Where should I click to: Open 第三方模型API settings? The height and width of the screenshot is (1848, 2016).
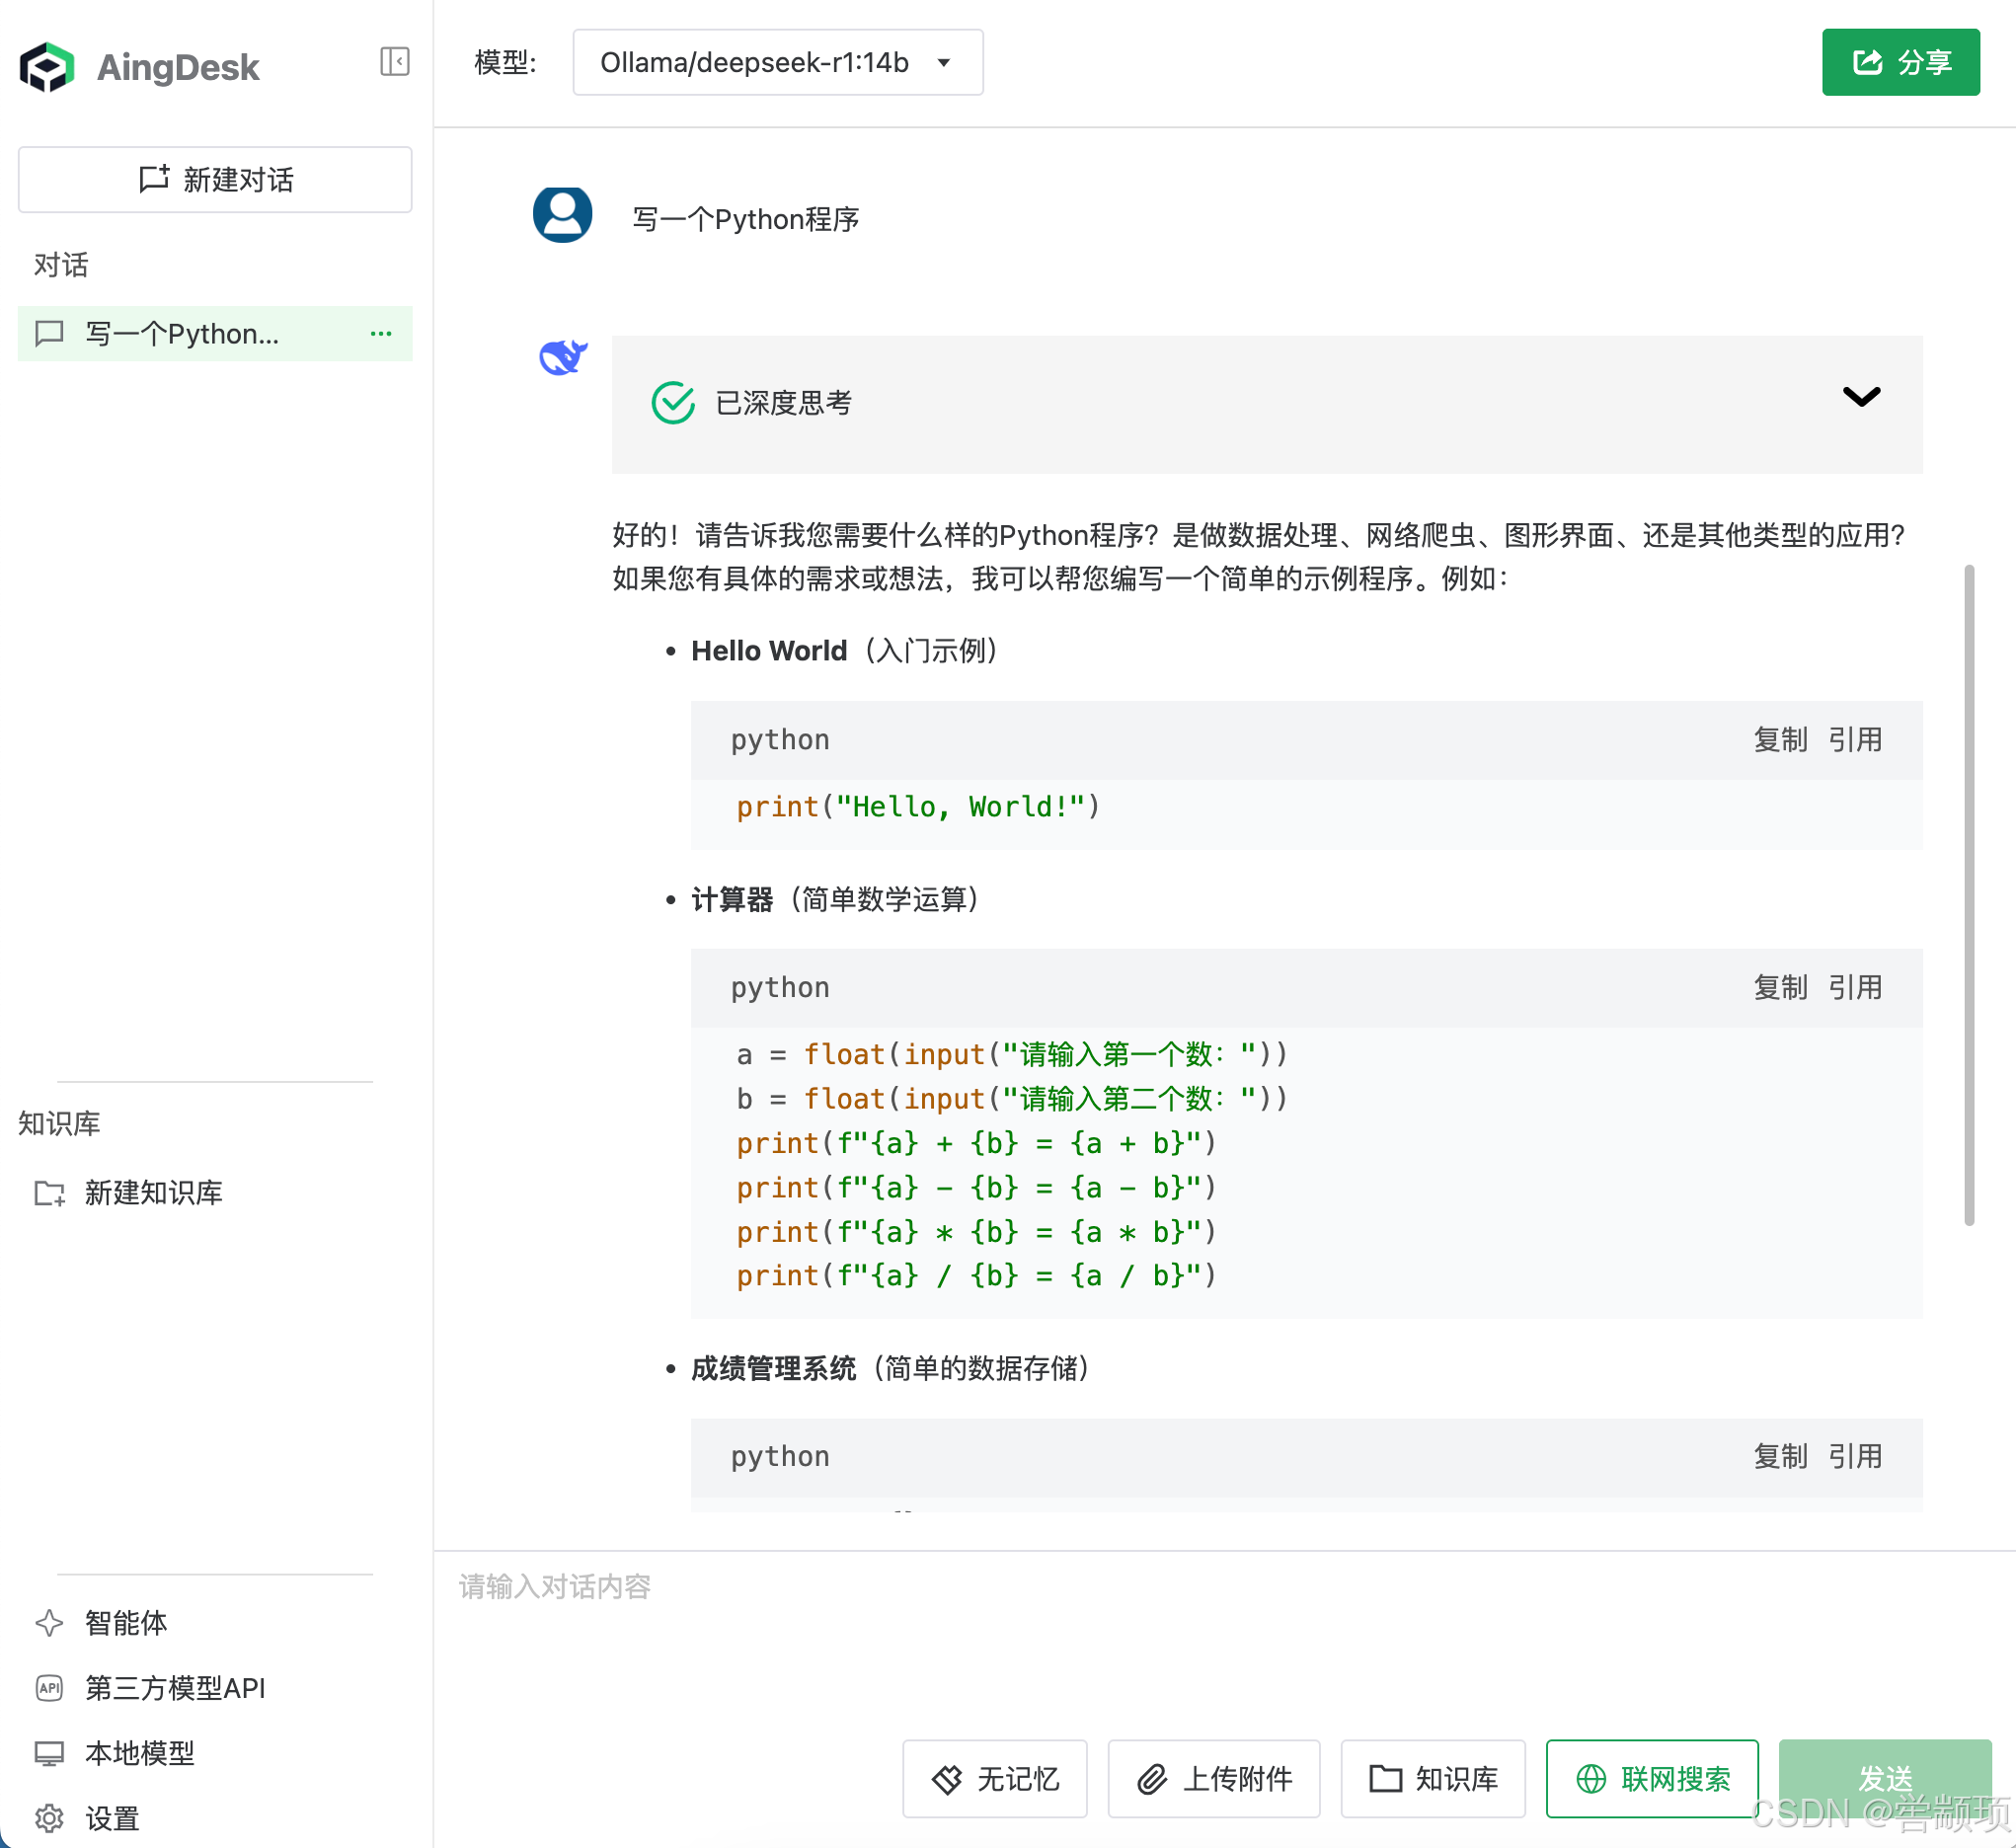174,1688
